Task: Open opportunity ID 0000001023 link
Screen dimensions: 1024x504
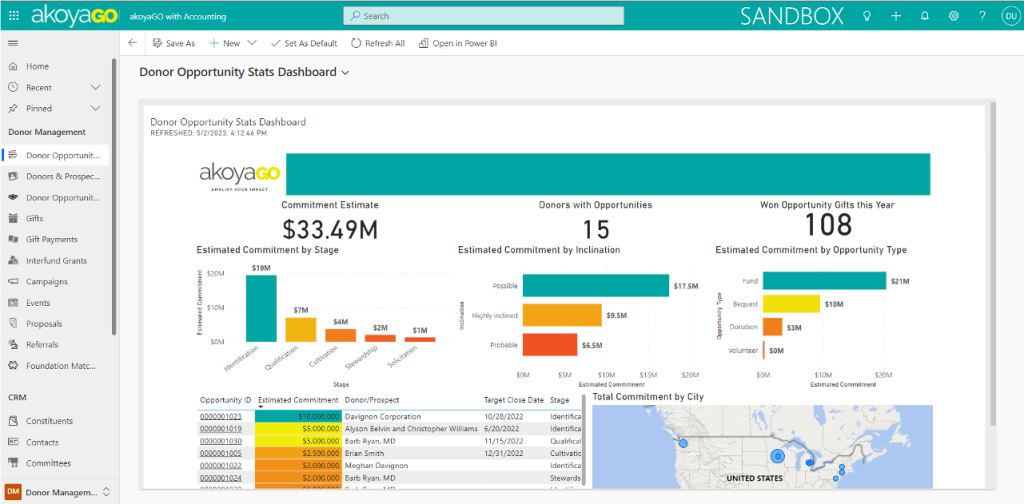Action: 222,415
